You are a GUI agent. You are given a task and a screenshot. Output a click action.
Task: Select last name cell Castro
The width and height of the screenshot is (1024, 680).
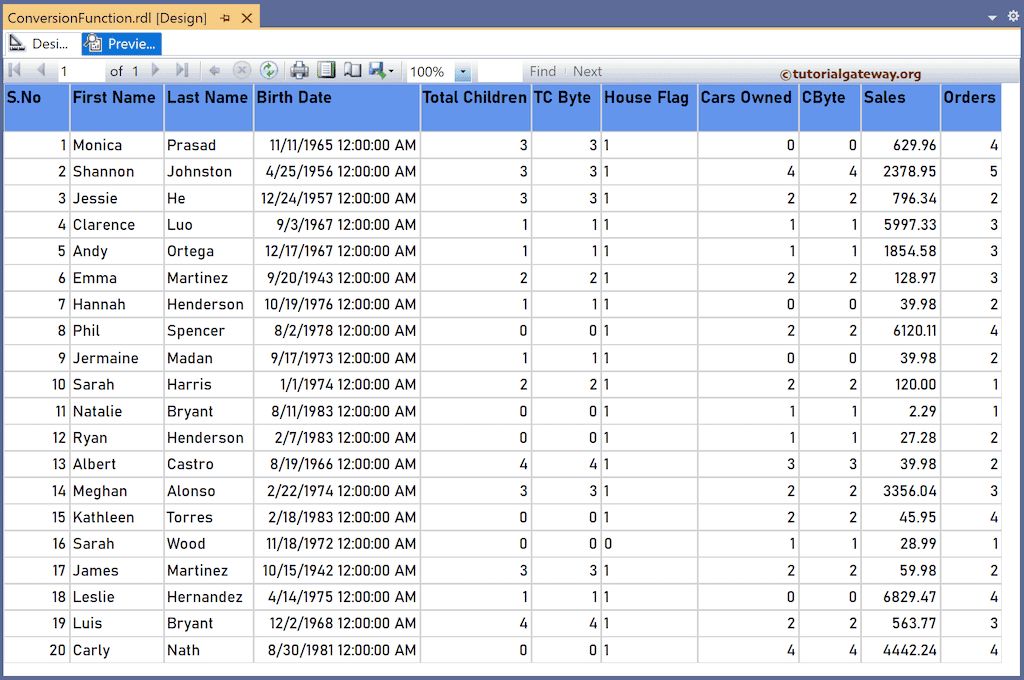[x=208, y=464]
